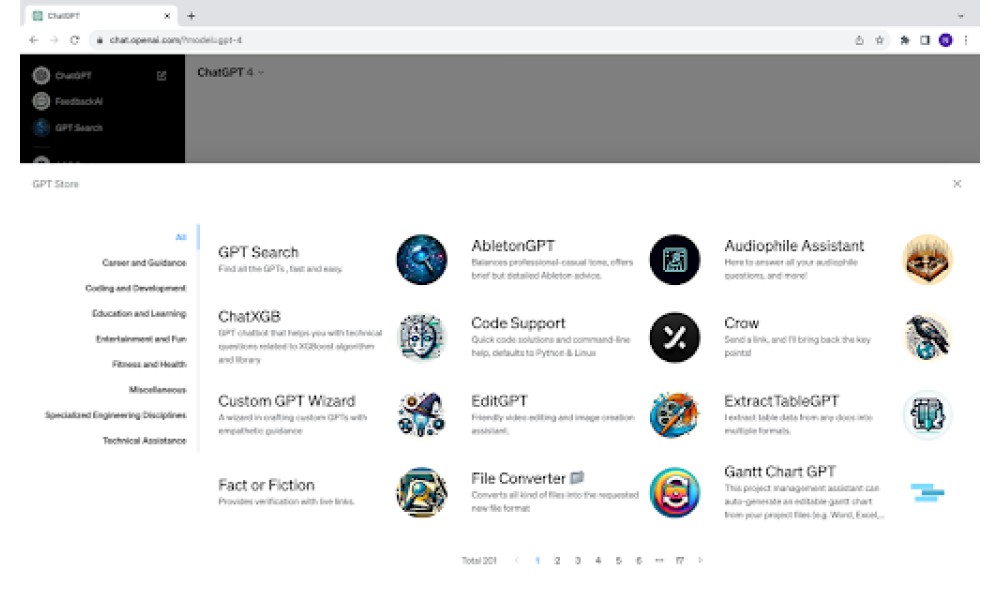1000x600 pixels.
Task: Select the Entertainment and Fun category
Action: click(x=141, y=339)
